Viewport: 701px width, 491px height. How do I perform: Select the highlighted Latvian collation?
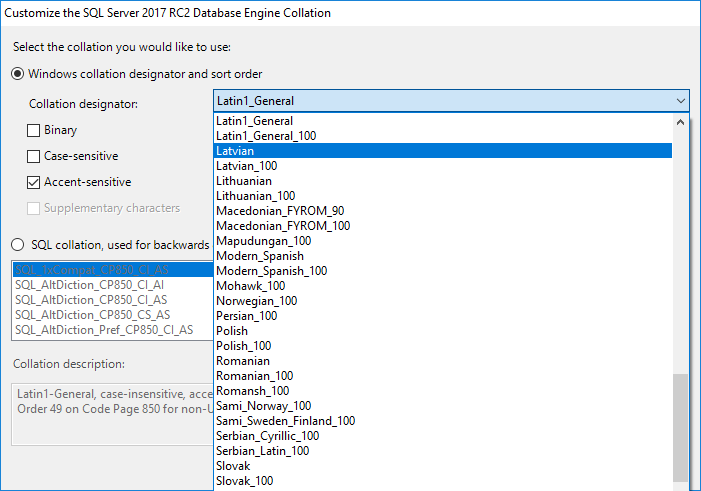[x=443, y=151]
